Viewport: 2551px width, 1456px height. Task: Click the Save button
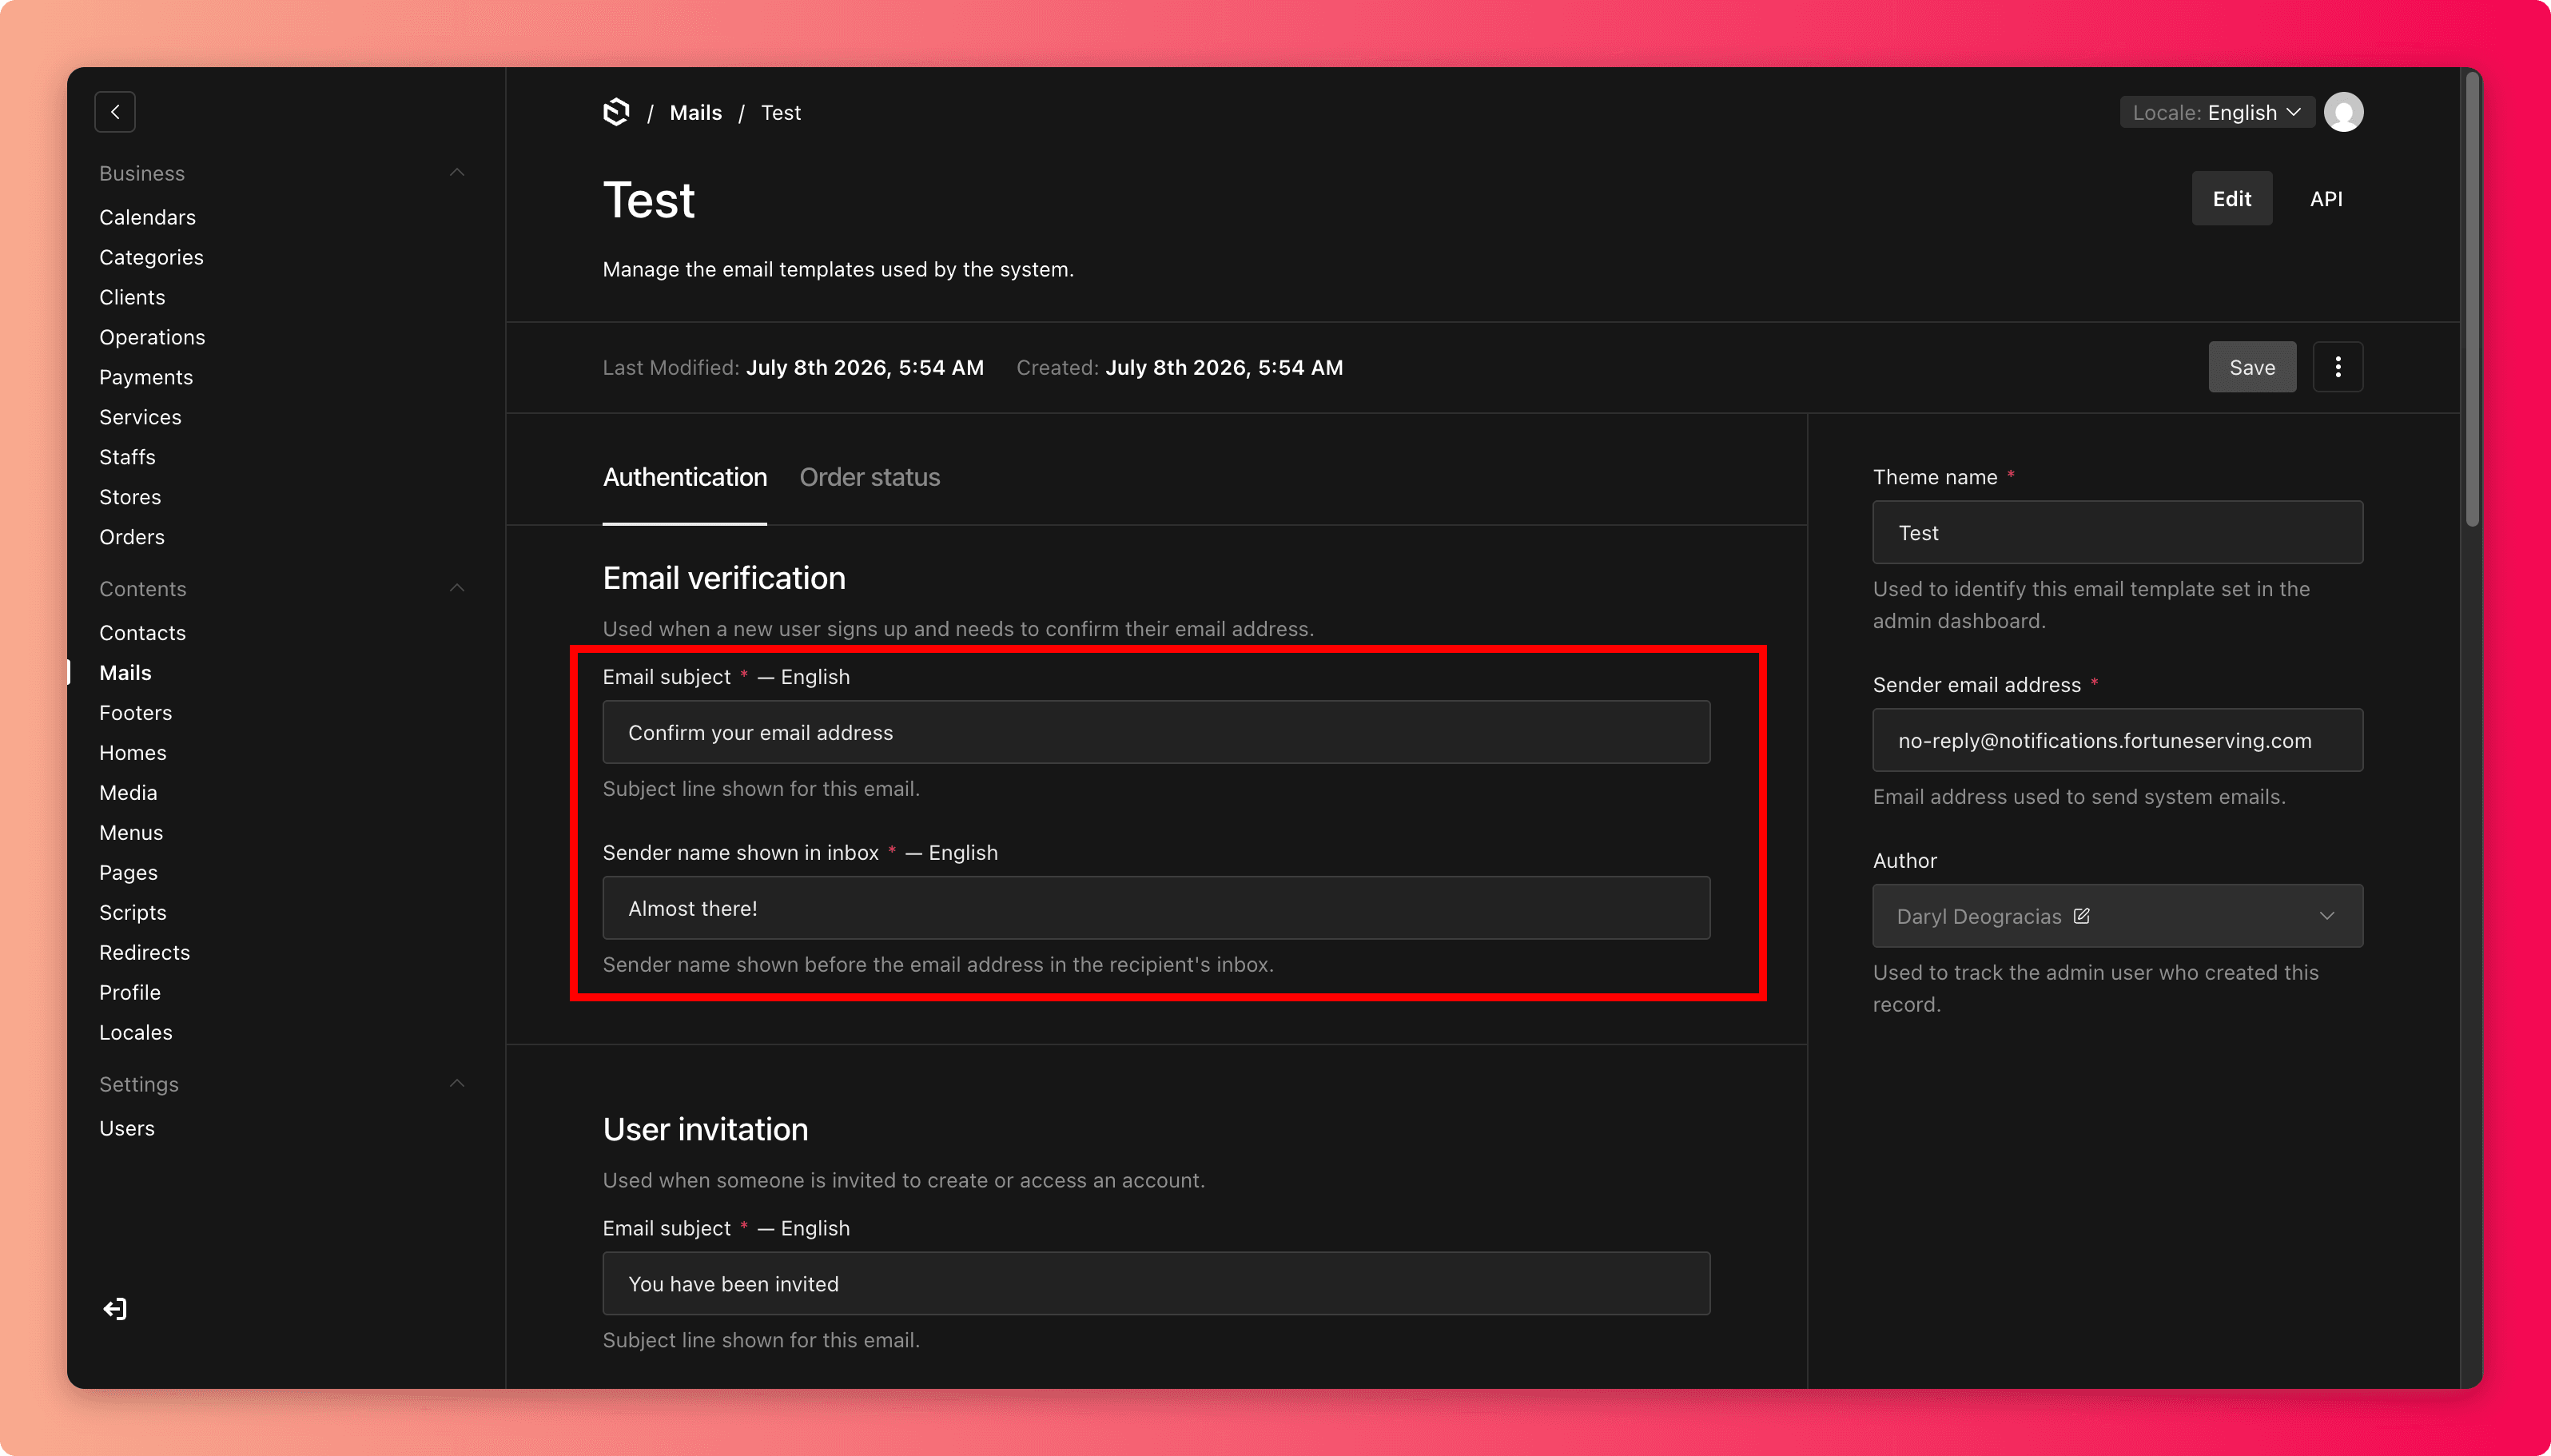[2251, 367]
